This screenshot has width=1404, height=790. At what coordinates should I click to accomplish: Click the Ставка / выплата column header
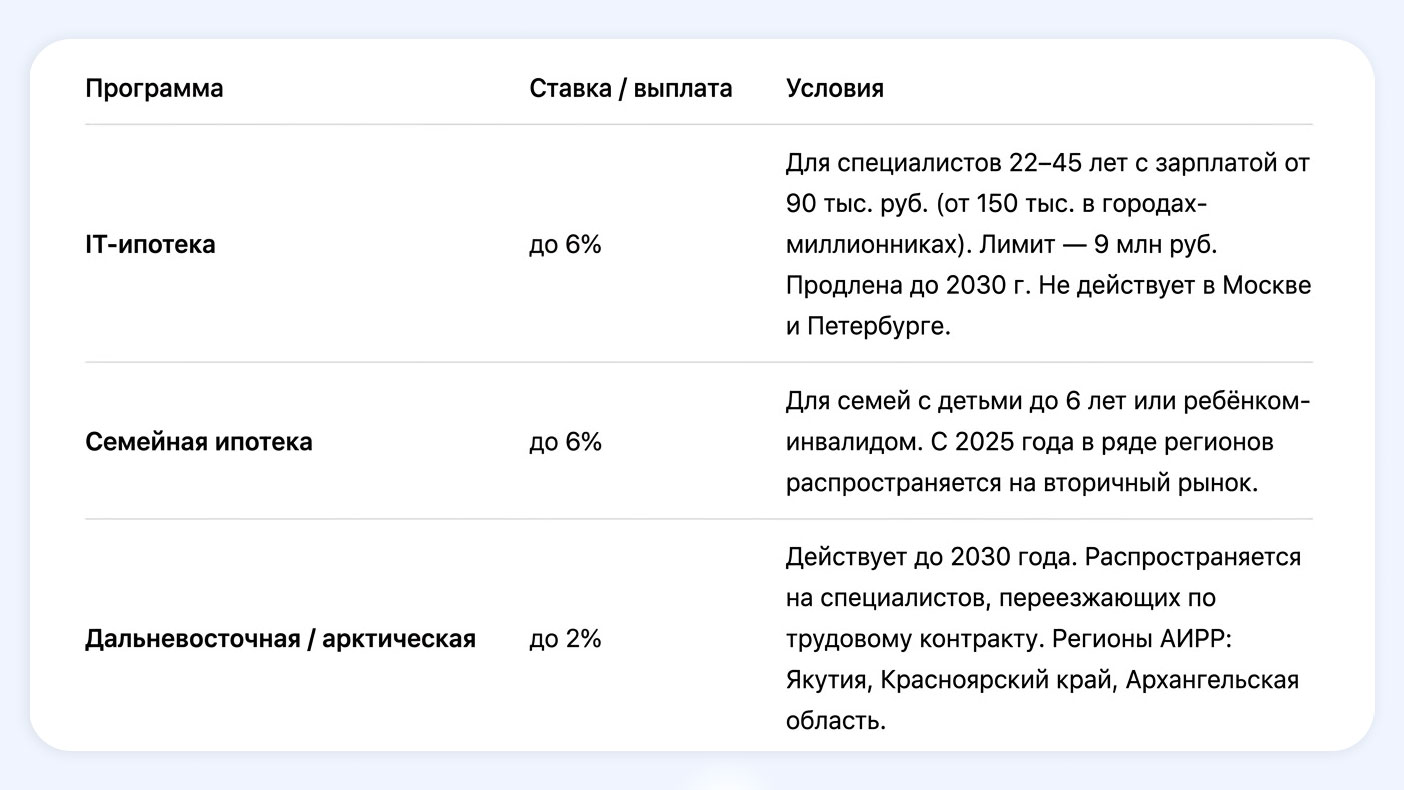pyautogui.click(x=630, y=88)
